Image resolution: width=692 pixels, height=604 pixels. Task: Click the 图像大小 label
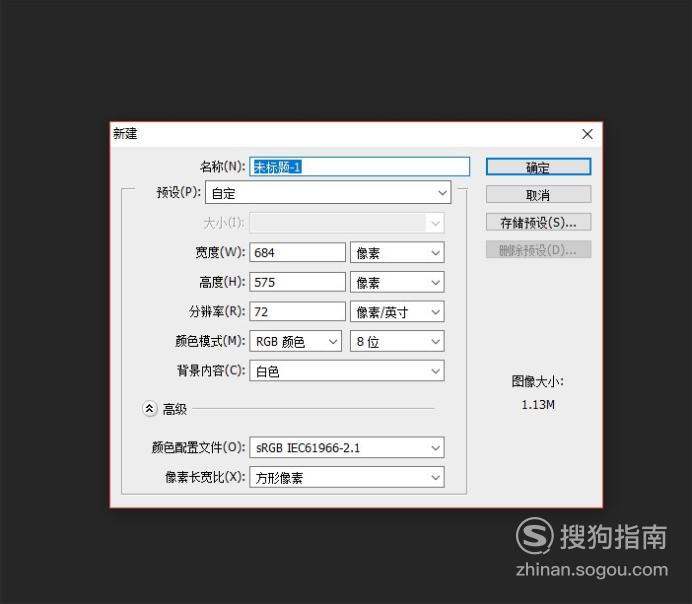pyautogui.click(x=538, y=381)
